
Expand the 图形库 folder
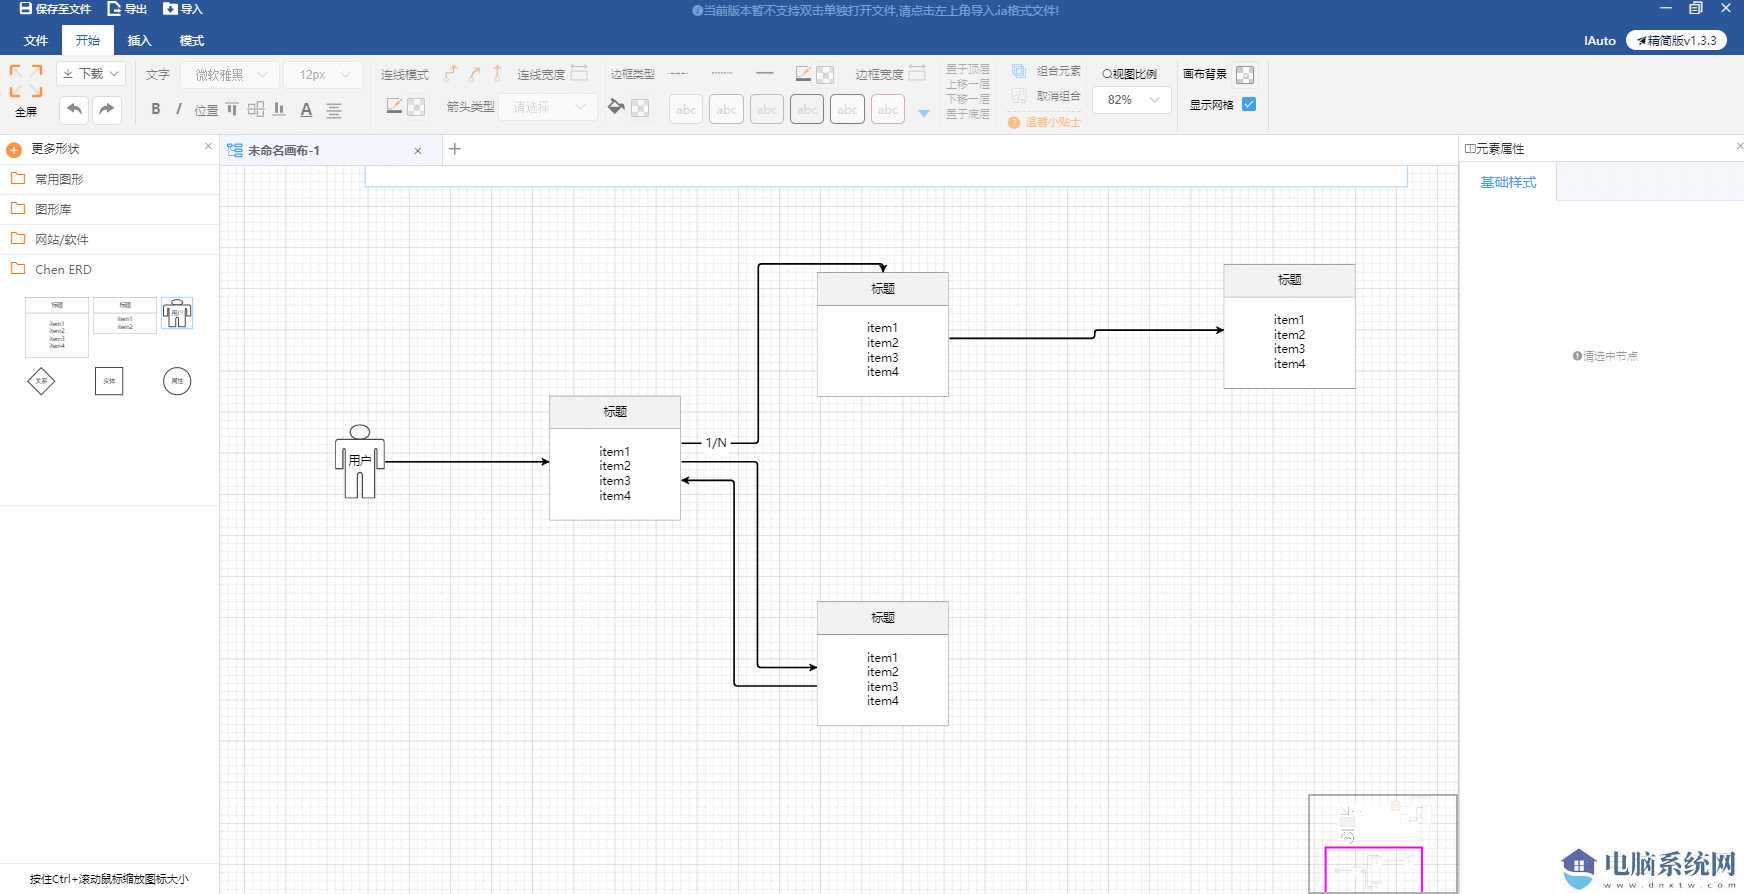[x=109, y=209]
